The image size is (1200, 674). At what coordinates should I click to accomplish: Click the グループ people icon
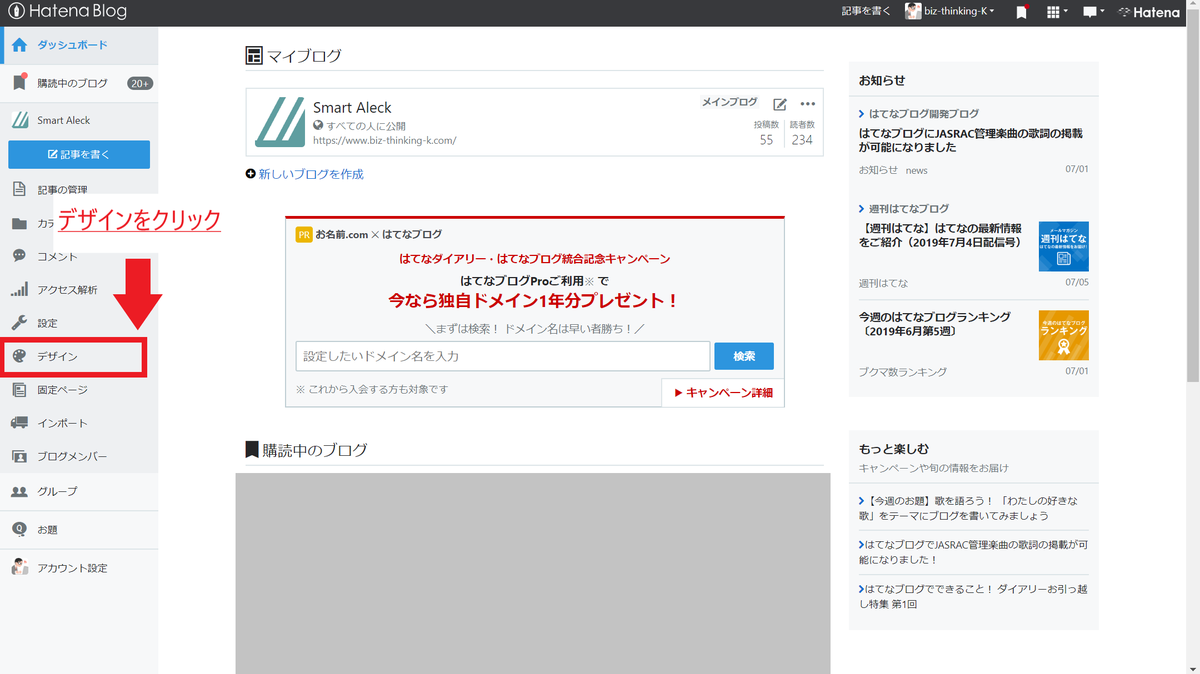(x=19, y=491)
